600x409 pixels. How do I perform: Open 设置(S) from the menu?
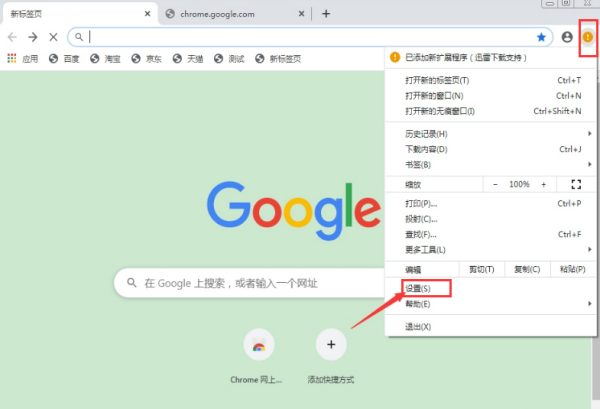pos(491,288)
